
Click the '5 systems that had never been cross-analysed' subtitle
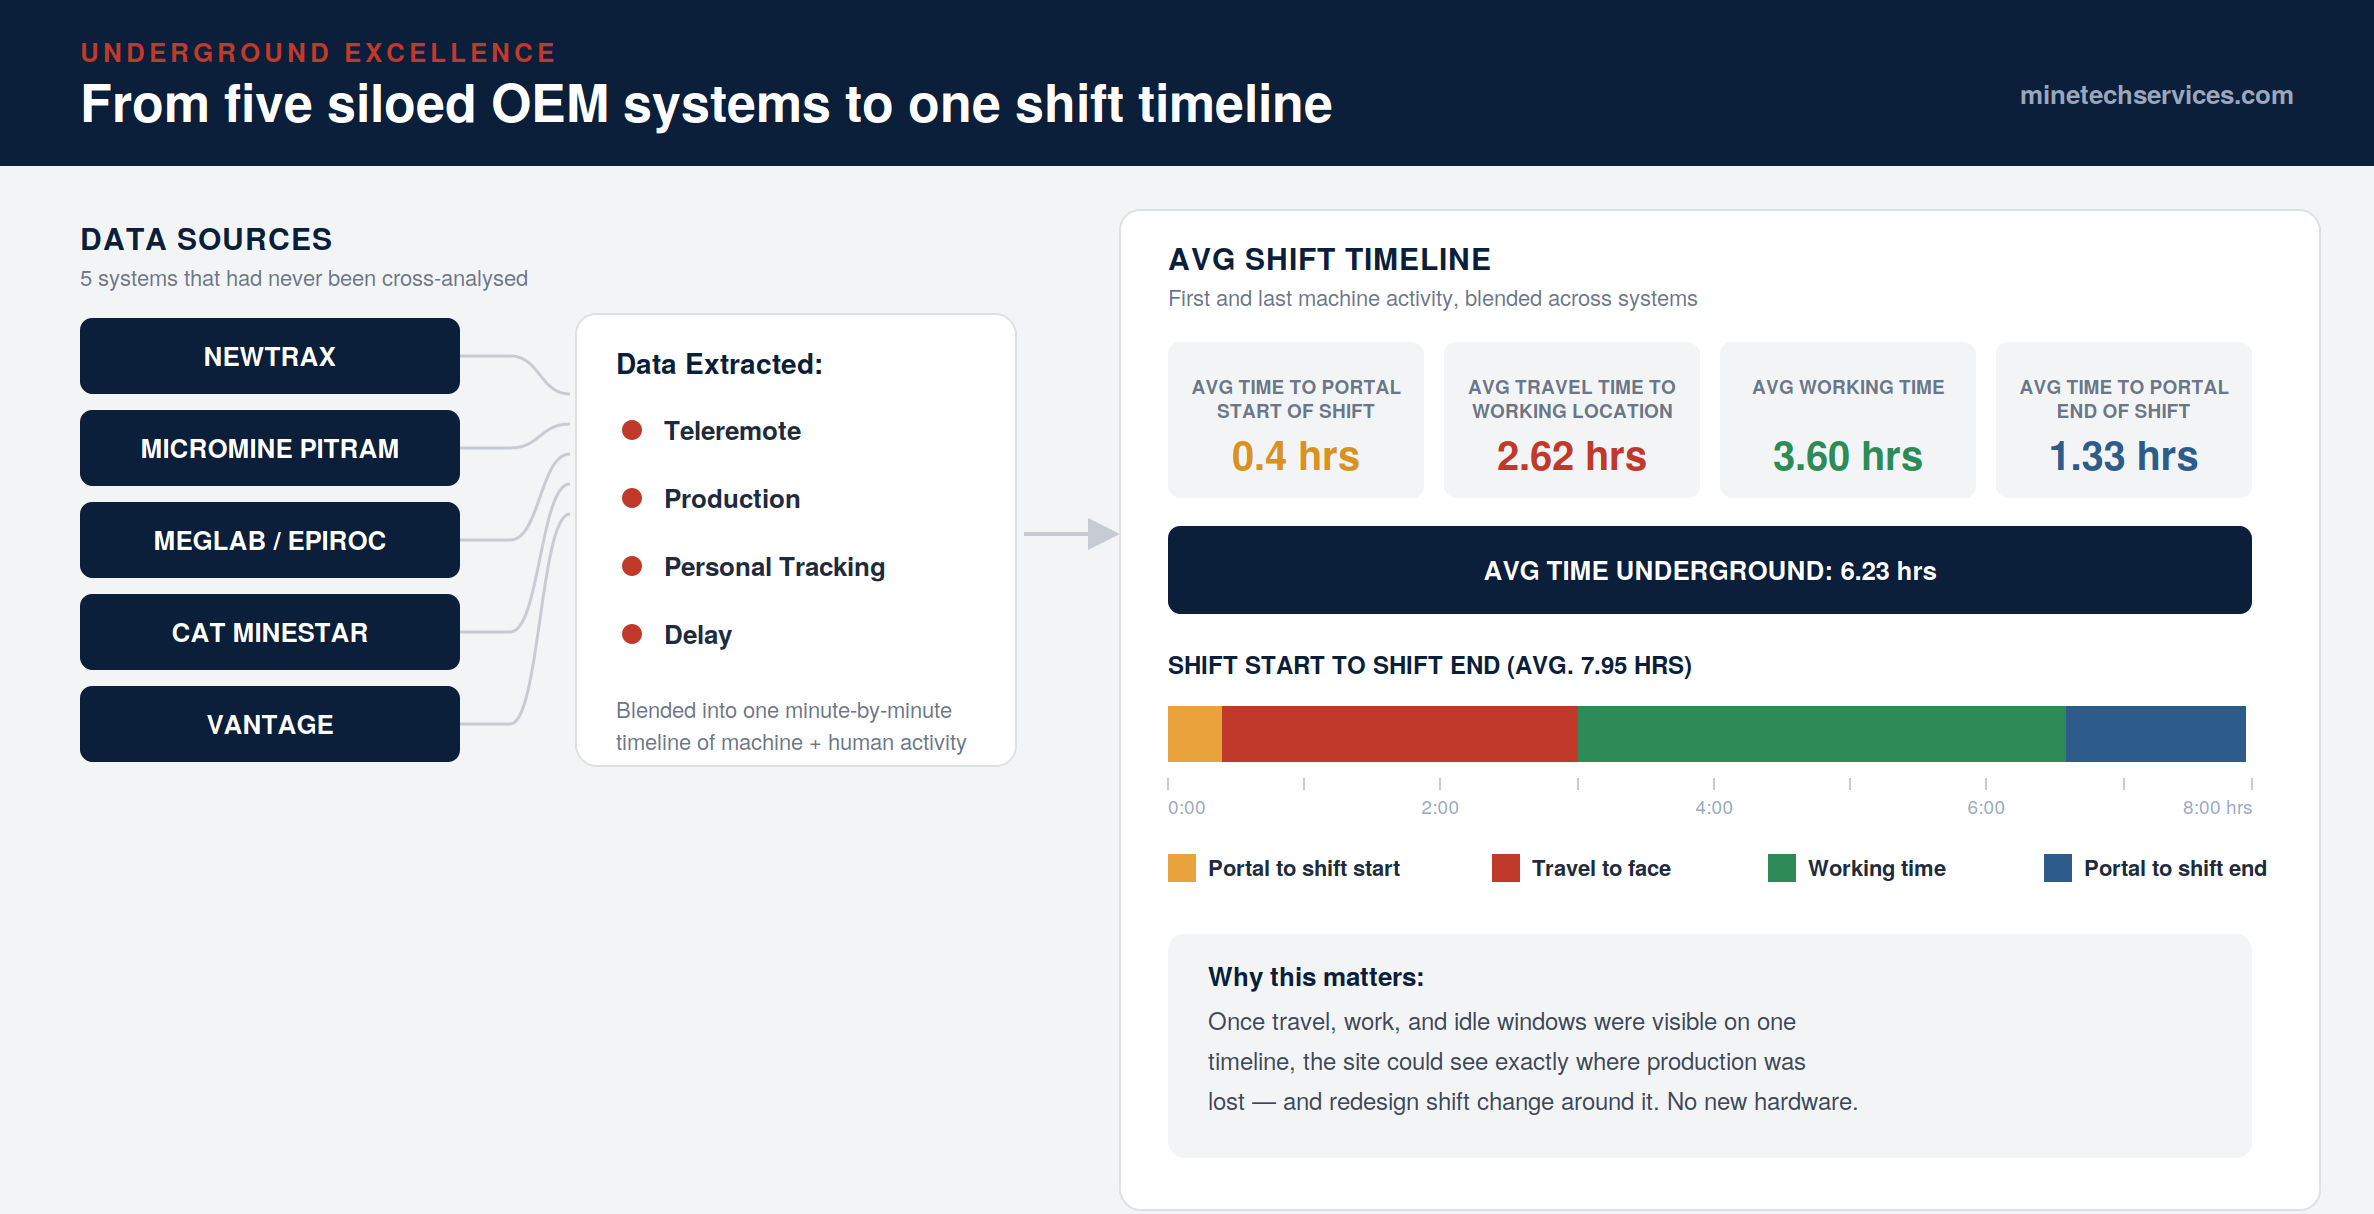304,278
